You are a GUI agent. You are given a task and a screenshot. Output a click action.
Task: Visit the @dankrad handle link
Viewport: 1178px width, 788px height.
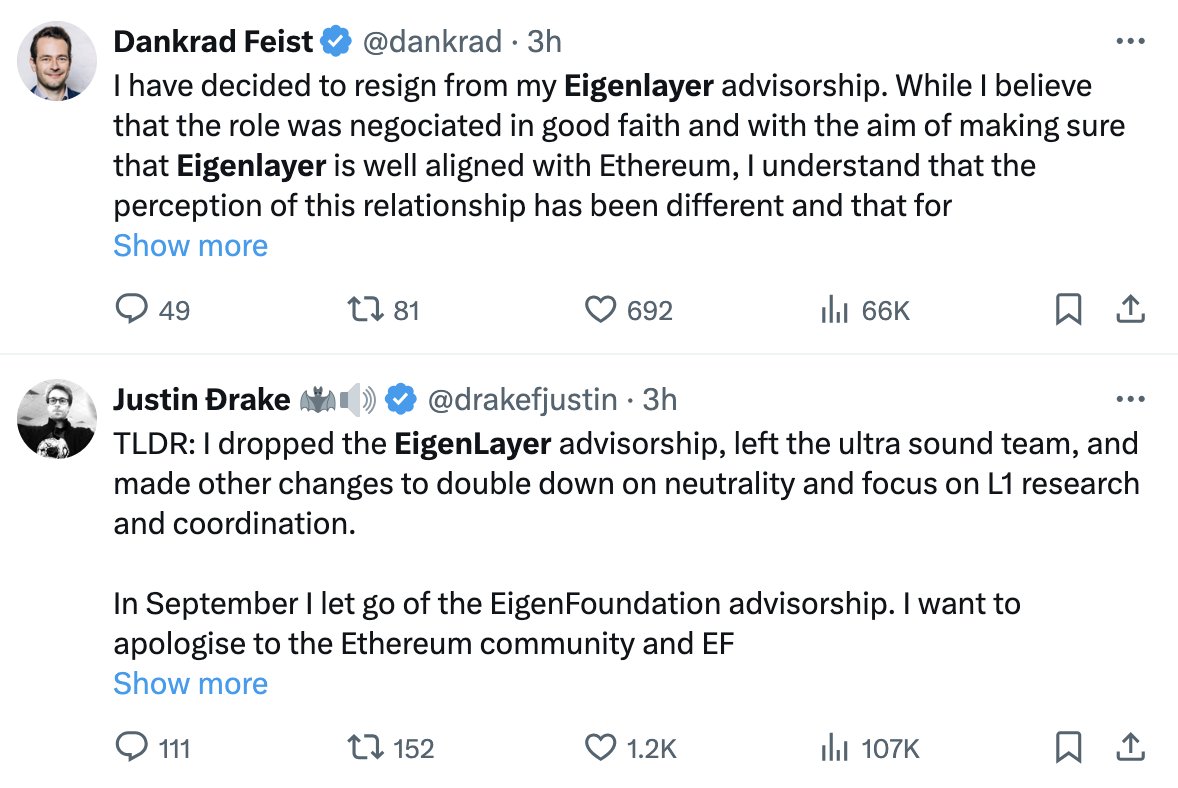pyautogui.click(x=431, y=41)
